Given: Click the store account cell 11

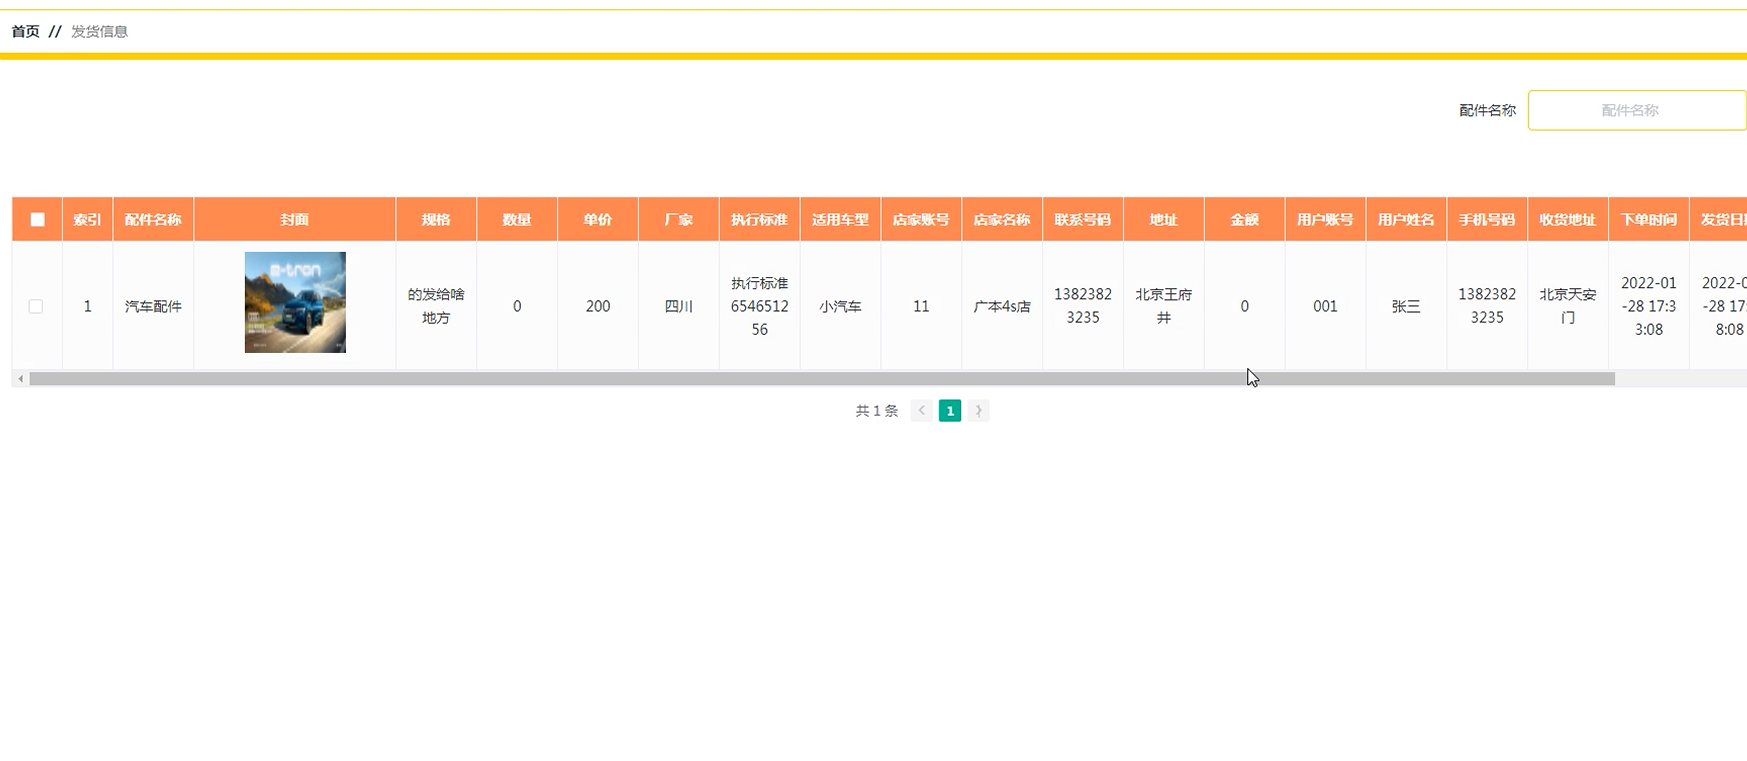Looking at the screenshot, I should [921, 306].
